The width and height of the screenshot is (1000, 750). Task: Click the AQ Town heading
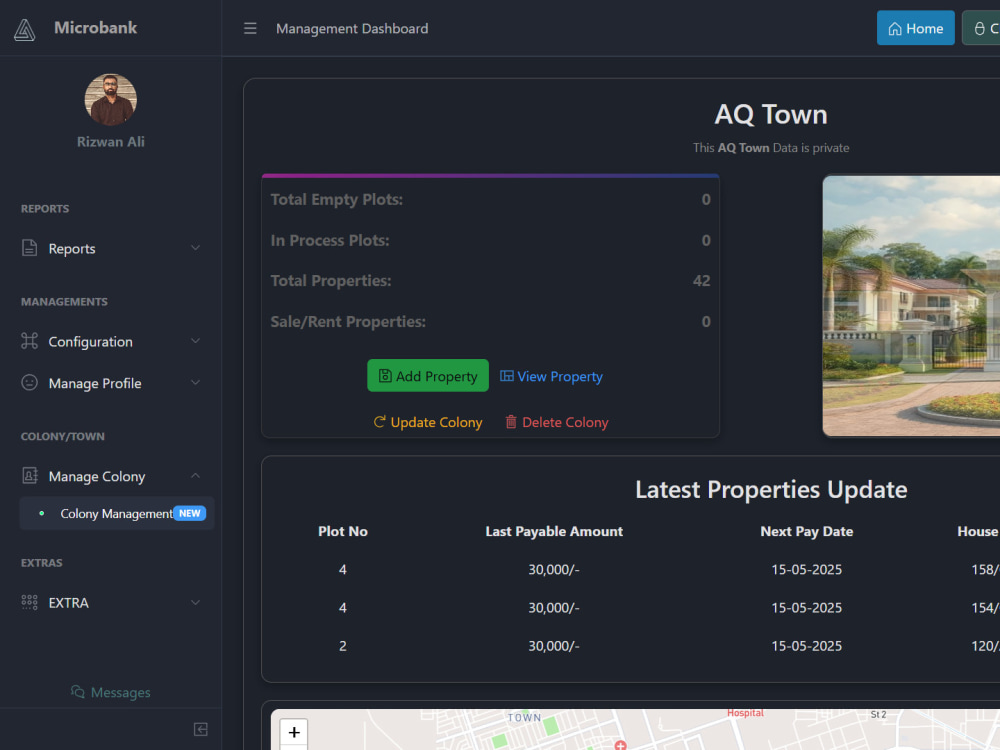point(771,115)
